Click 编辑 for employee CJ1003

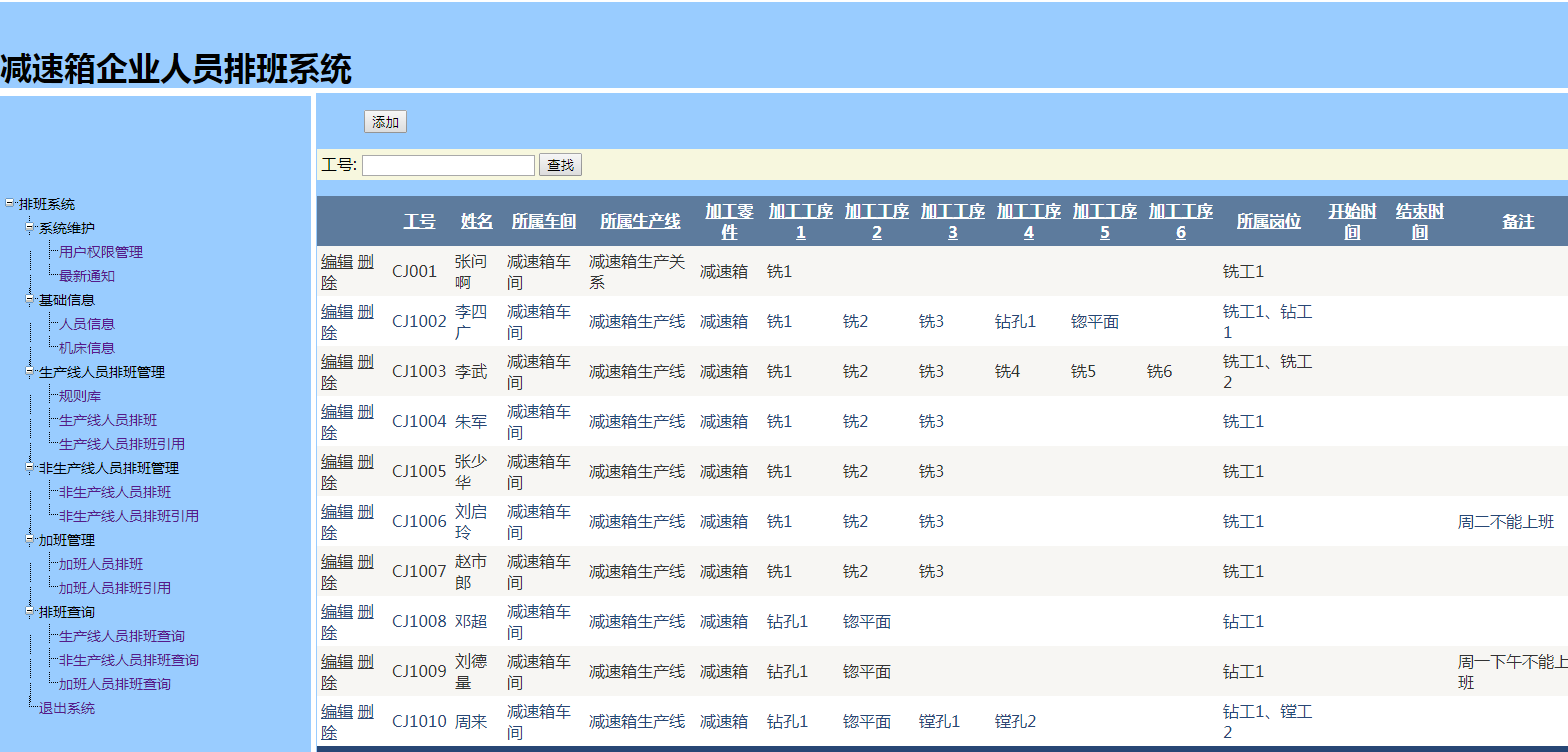coord(337,361)
